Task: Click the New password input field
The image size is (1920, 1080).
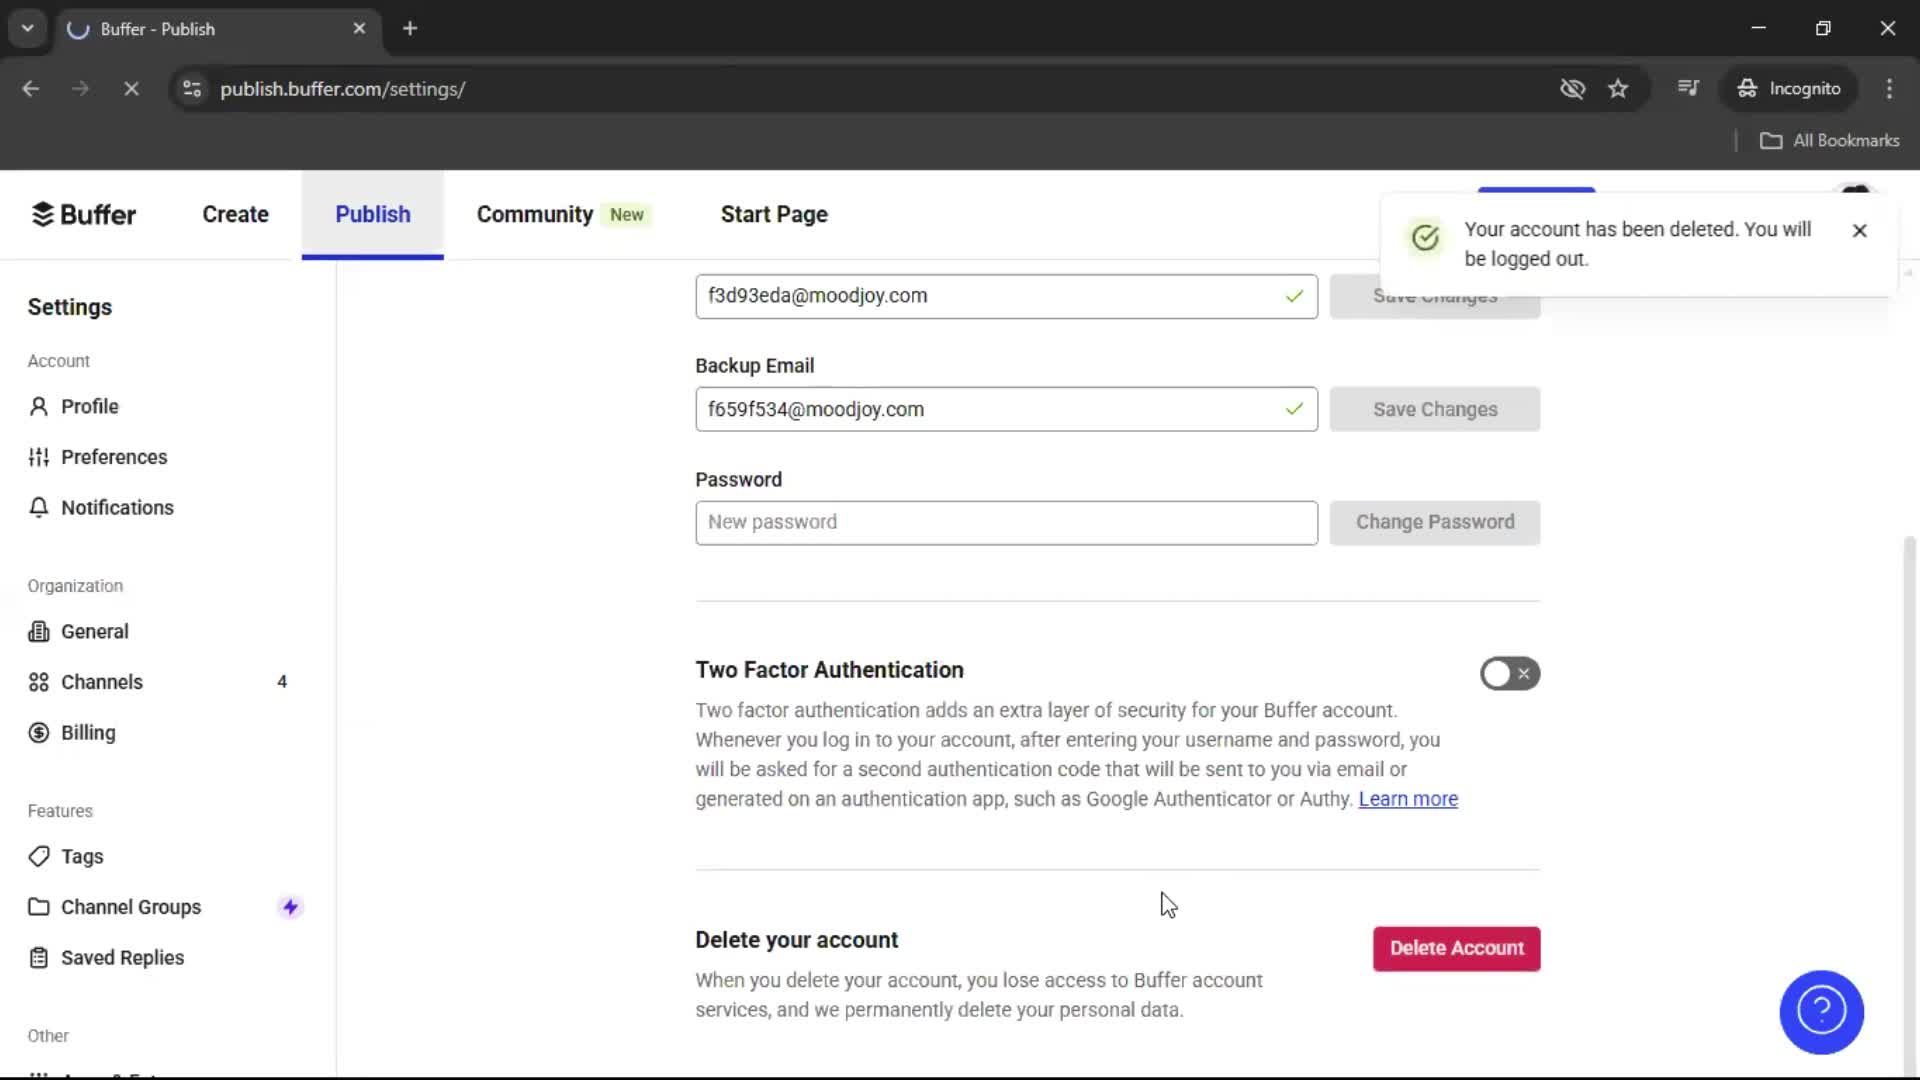Action: tap(1006, 523)
